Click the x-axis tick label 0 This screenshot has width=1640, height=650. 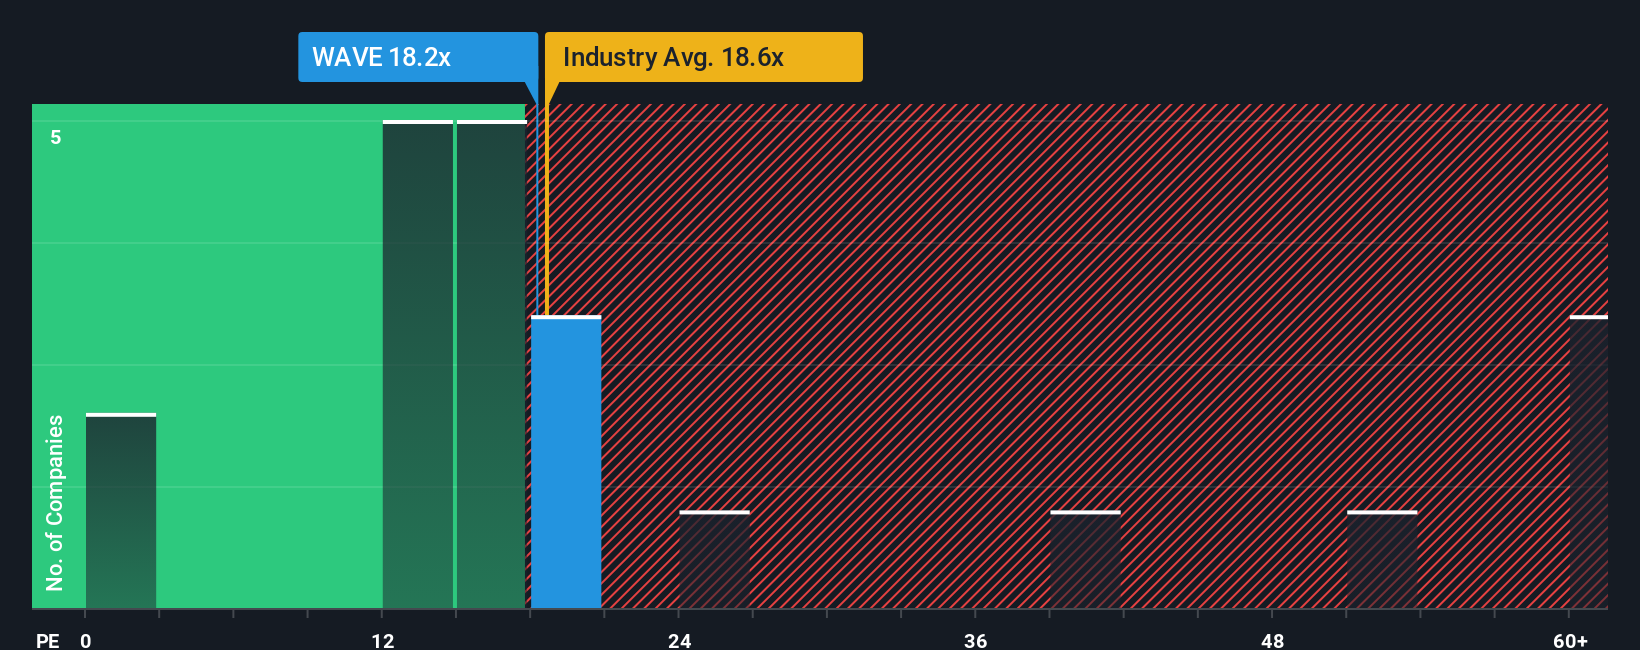tap(86, 641)
